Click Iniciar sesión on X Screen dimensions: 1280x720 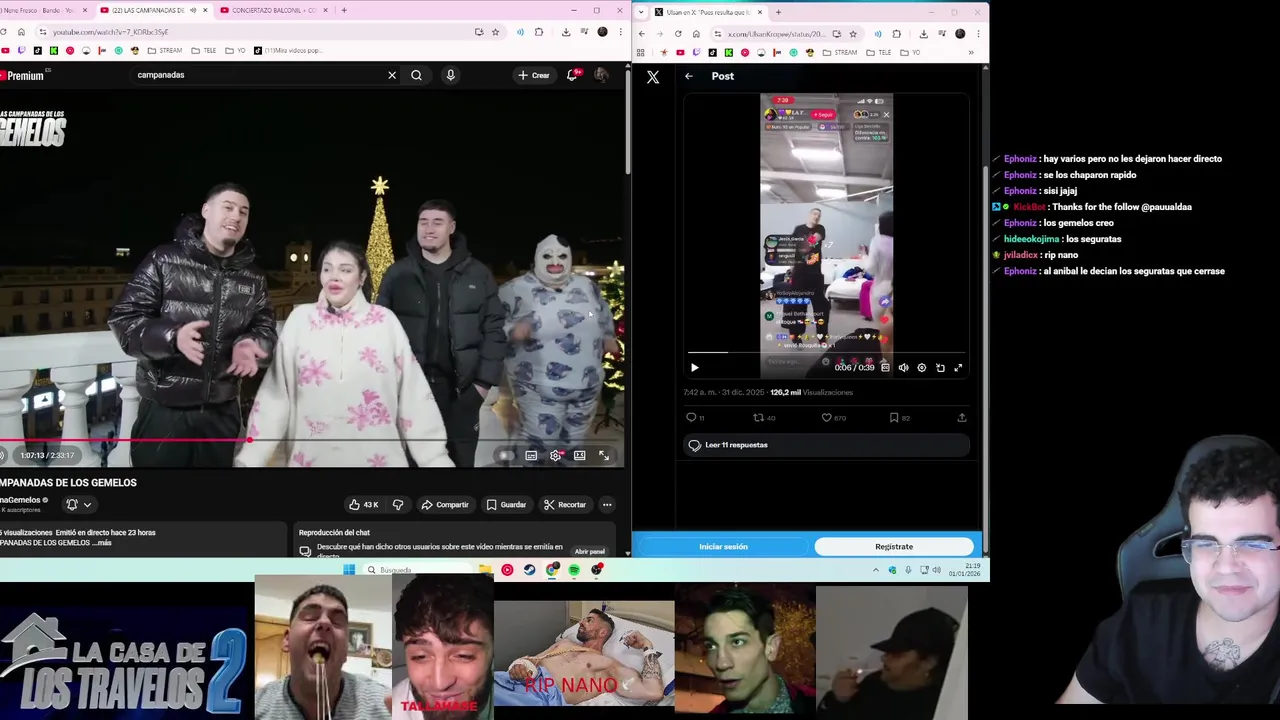(723, 547)
